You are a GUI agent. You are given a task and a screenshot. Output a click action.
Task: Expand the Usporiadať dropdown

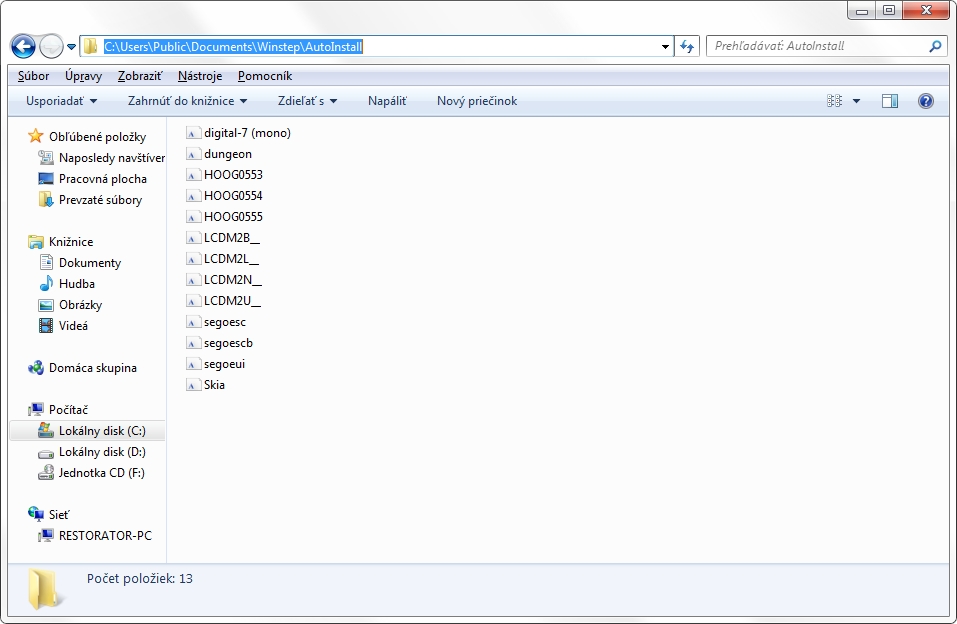[x=62, y=101]
